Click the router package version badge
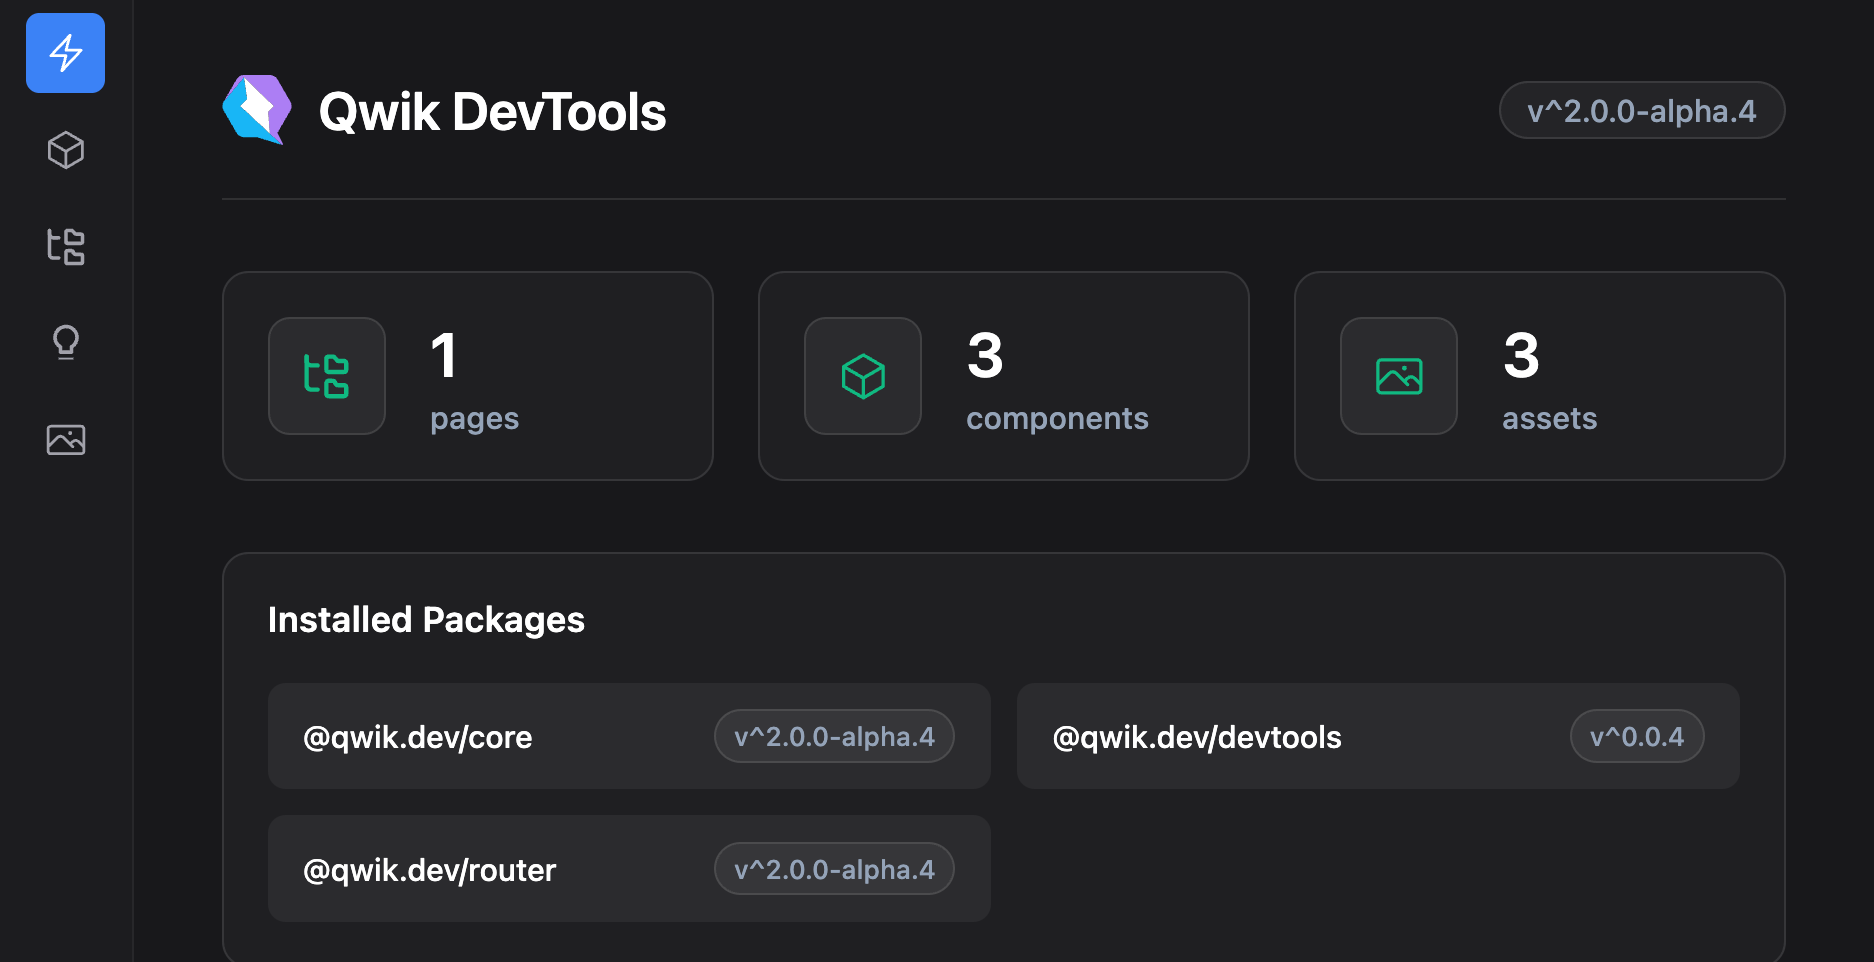 point(834,869)
